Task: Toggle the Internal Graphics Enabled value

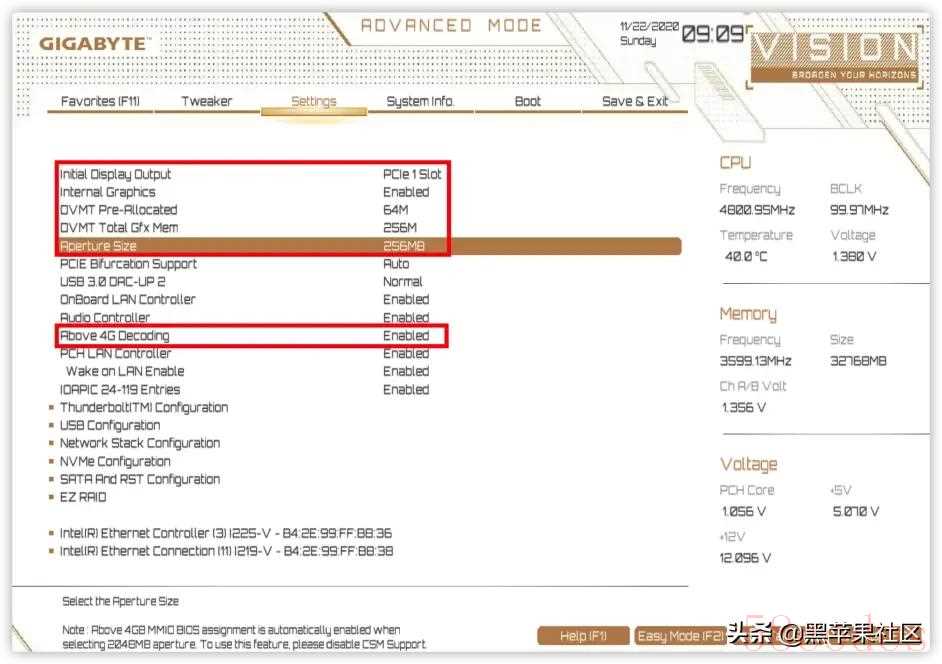Action: tap(406, 192)
